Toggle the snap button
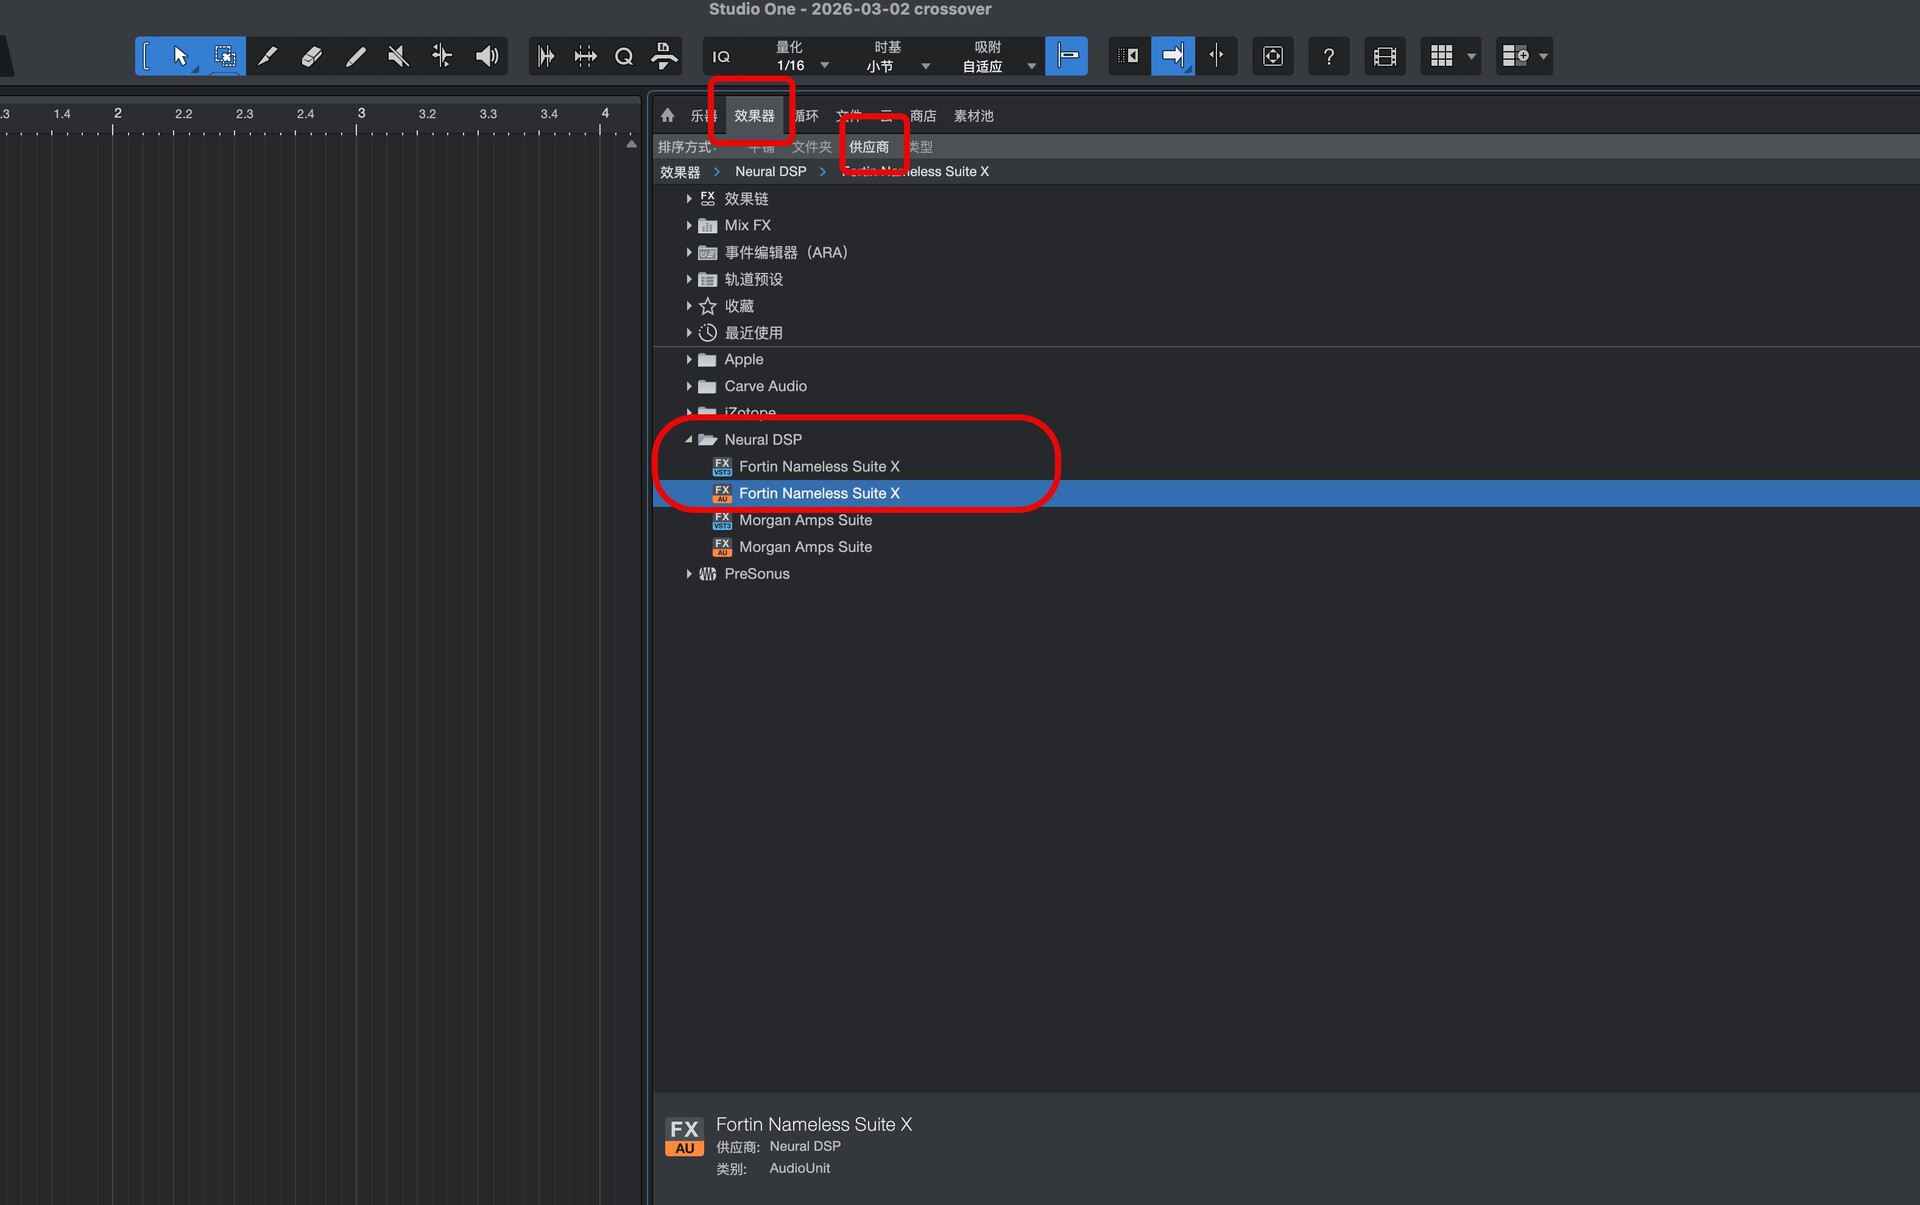 [1067, 56]
